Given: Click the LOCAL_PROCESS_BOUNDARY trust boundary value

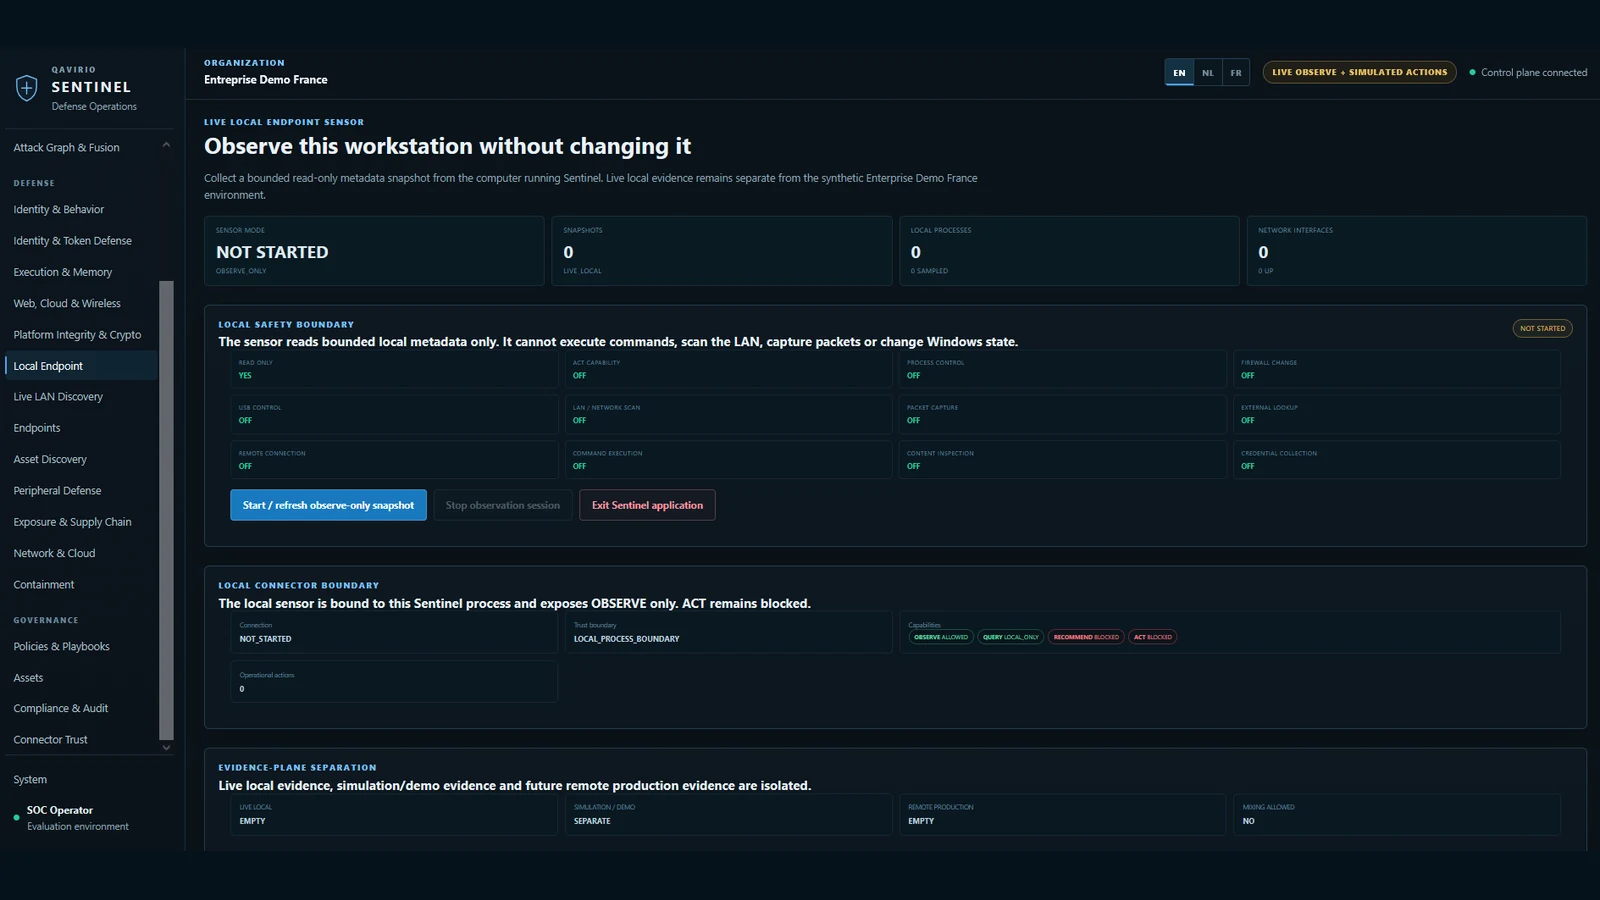Looking at the screenshot, I should tap(626, 639).
